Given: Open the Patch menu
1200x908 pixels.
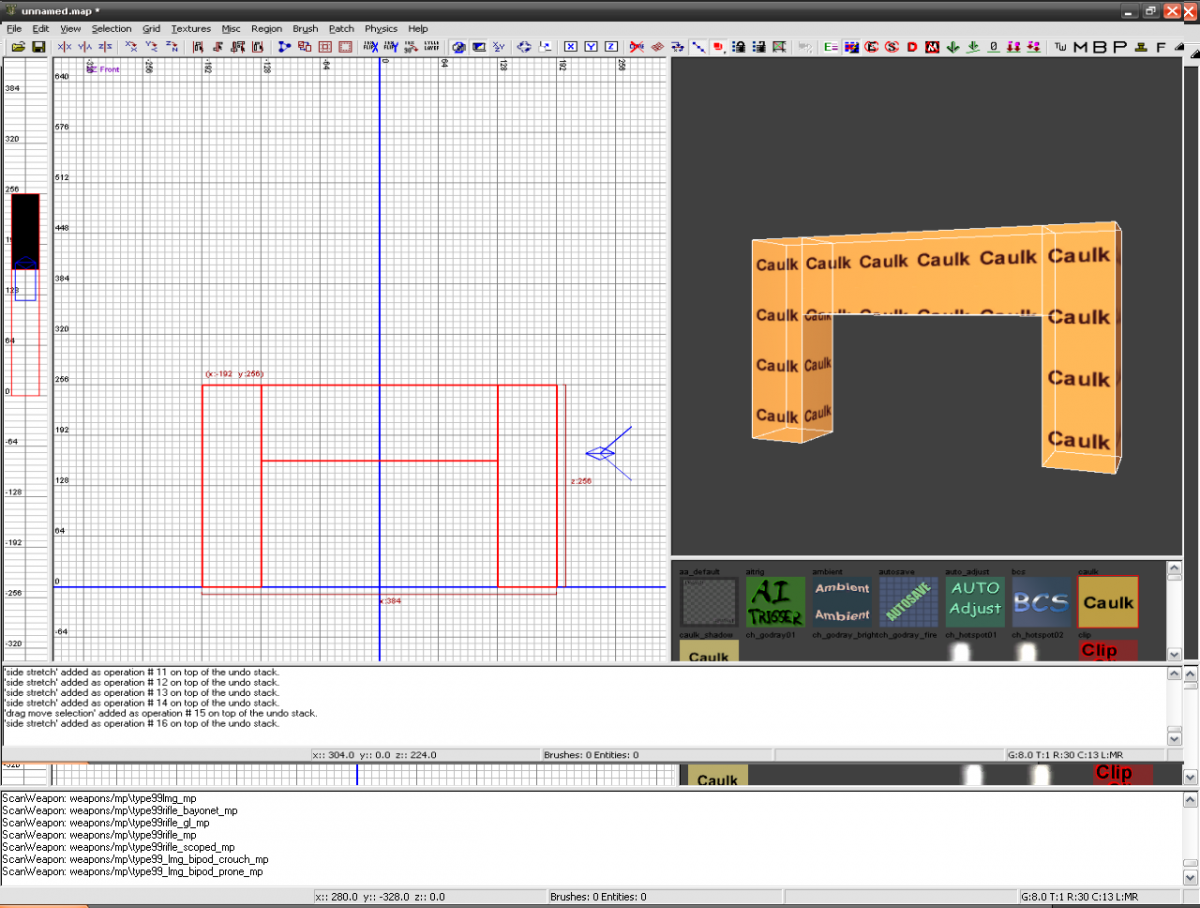Looking at the screenshot, I should point(341,29).
